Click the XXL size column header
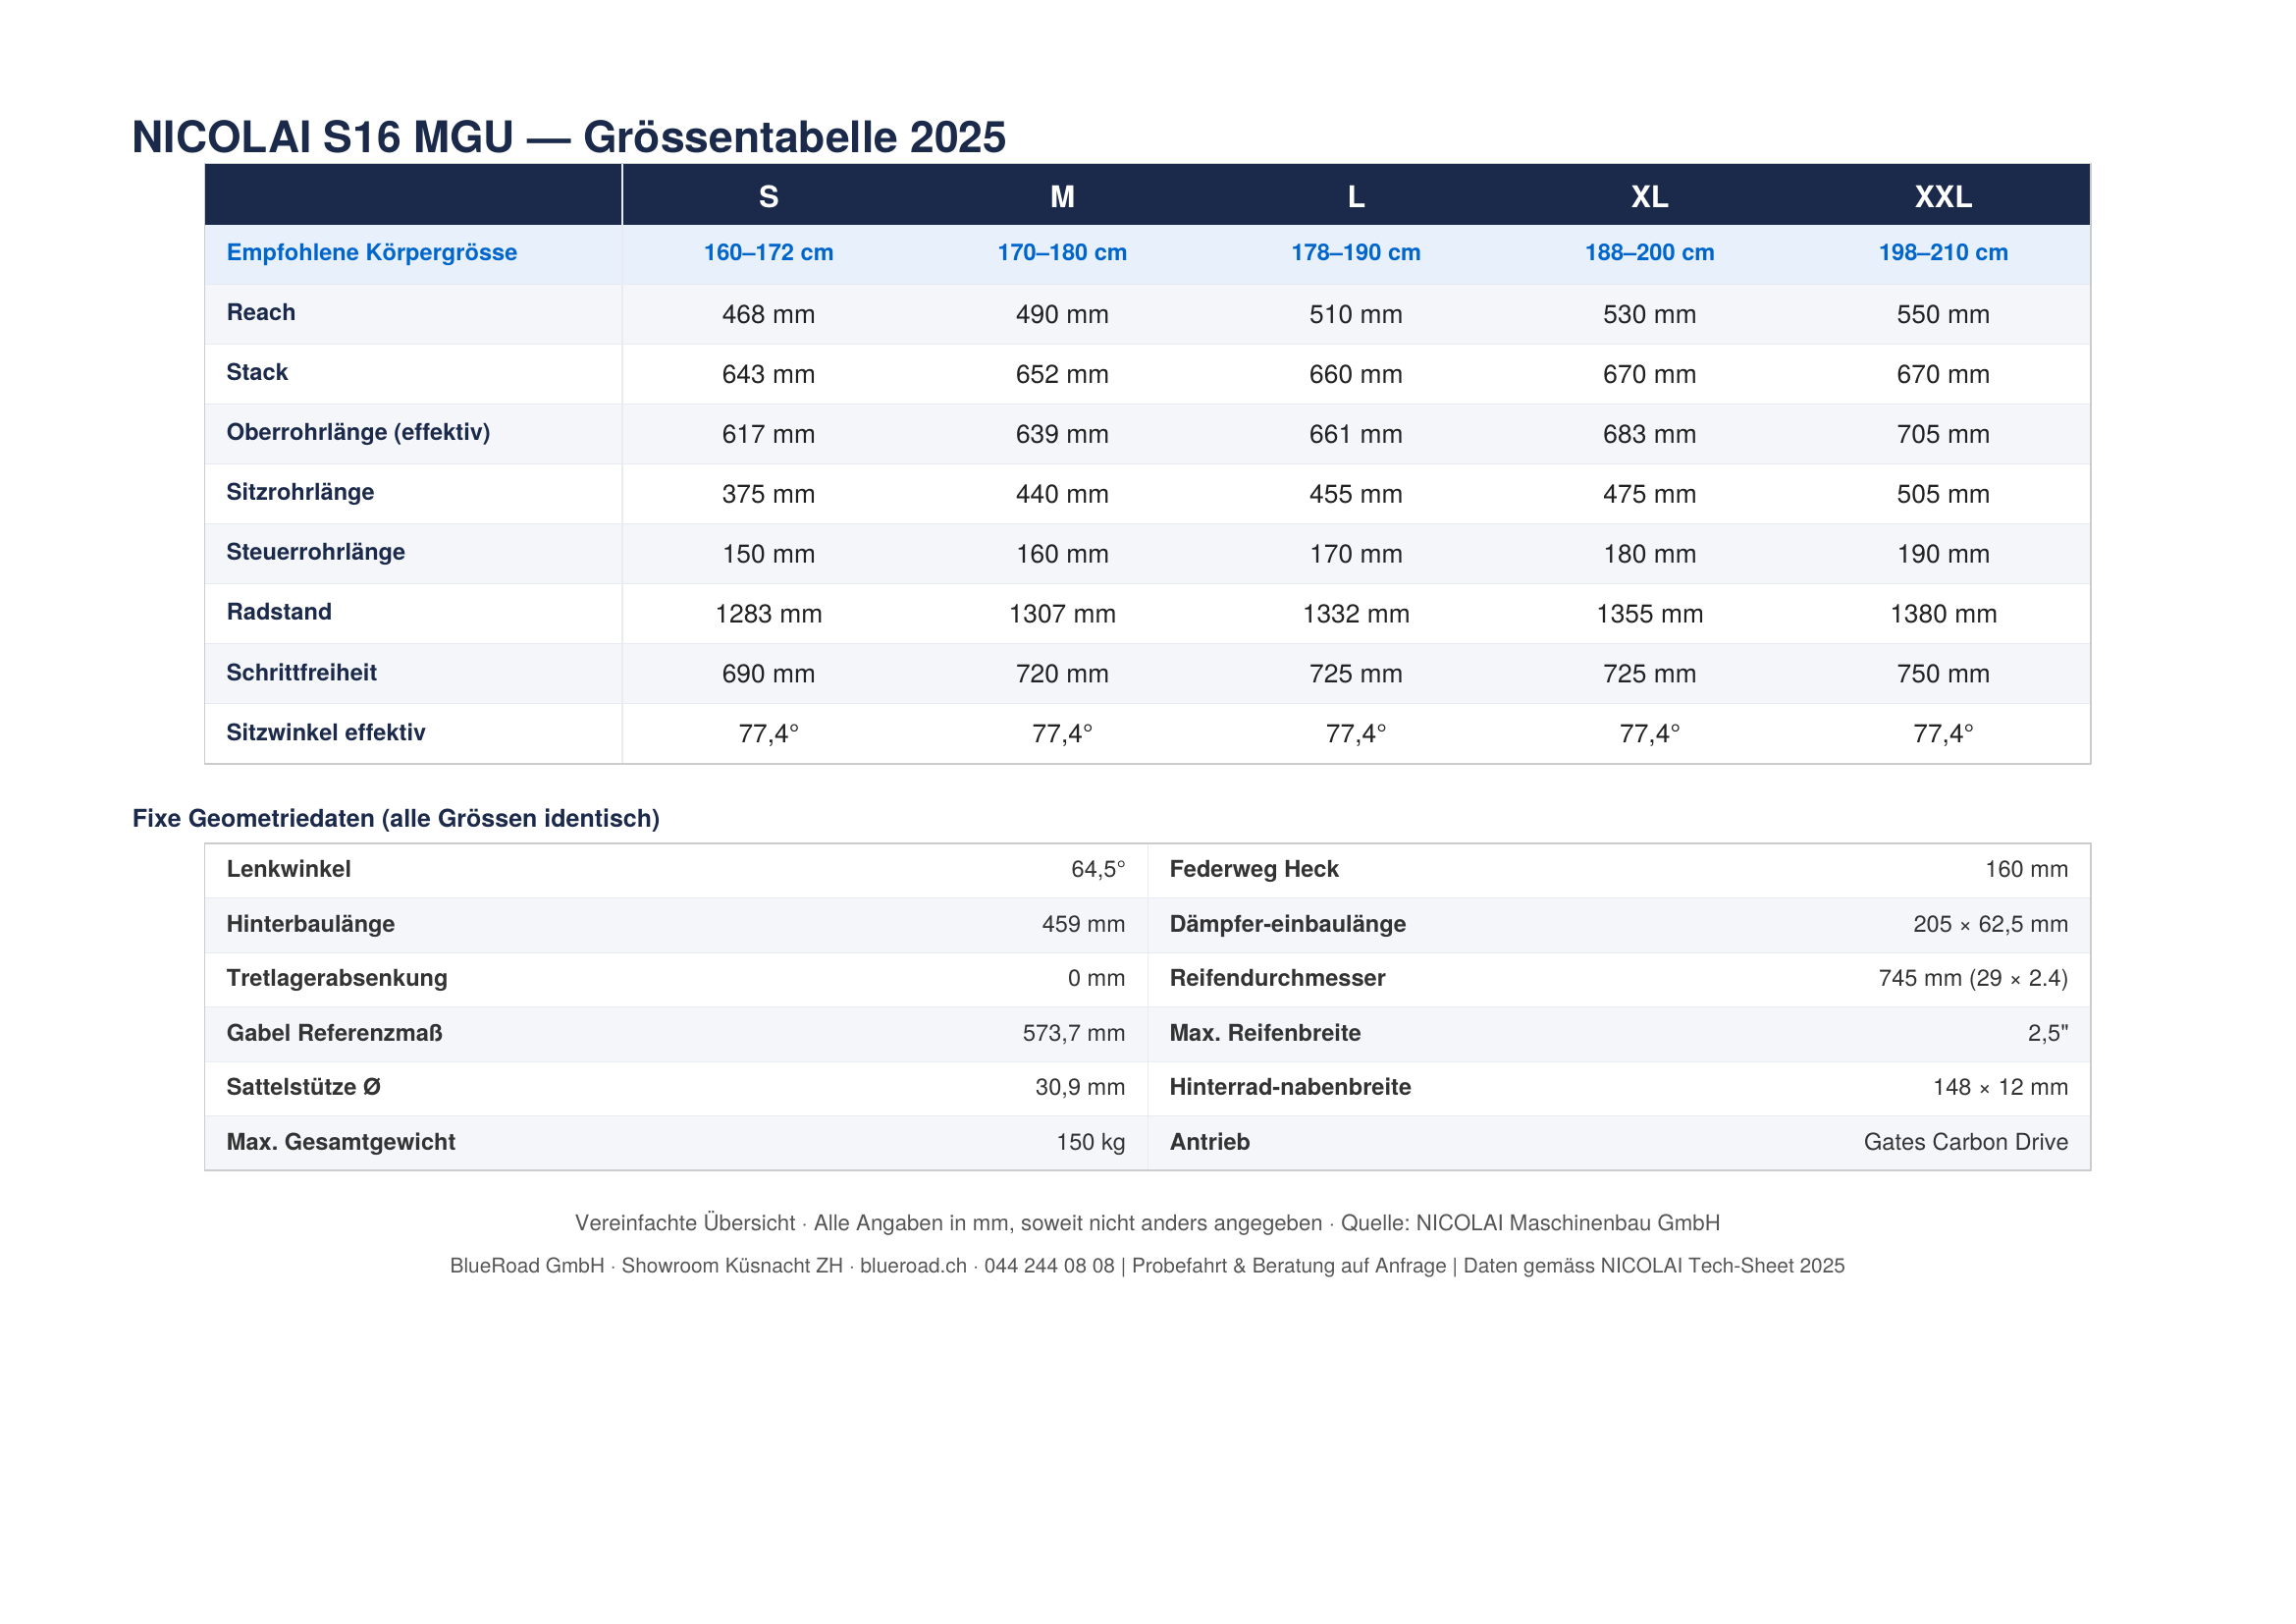Viewport: 2296px width, 1624px height. [x=1942, y=196]
